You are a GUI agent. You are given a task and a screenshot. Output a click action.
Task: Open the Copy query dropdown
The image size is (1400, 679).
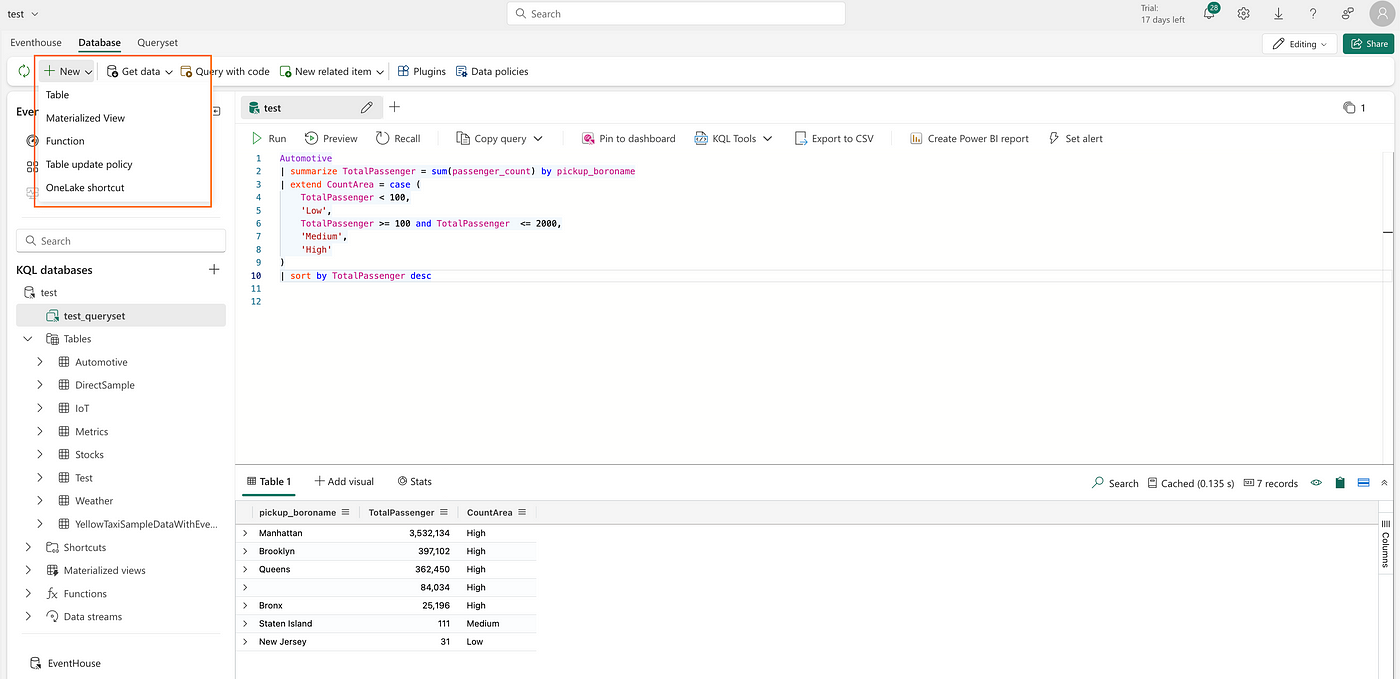coord(499,139)
